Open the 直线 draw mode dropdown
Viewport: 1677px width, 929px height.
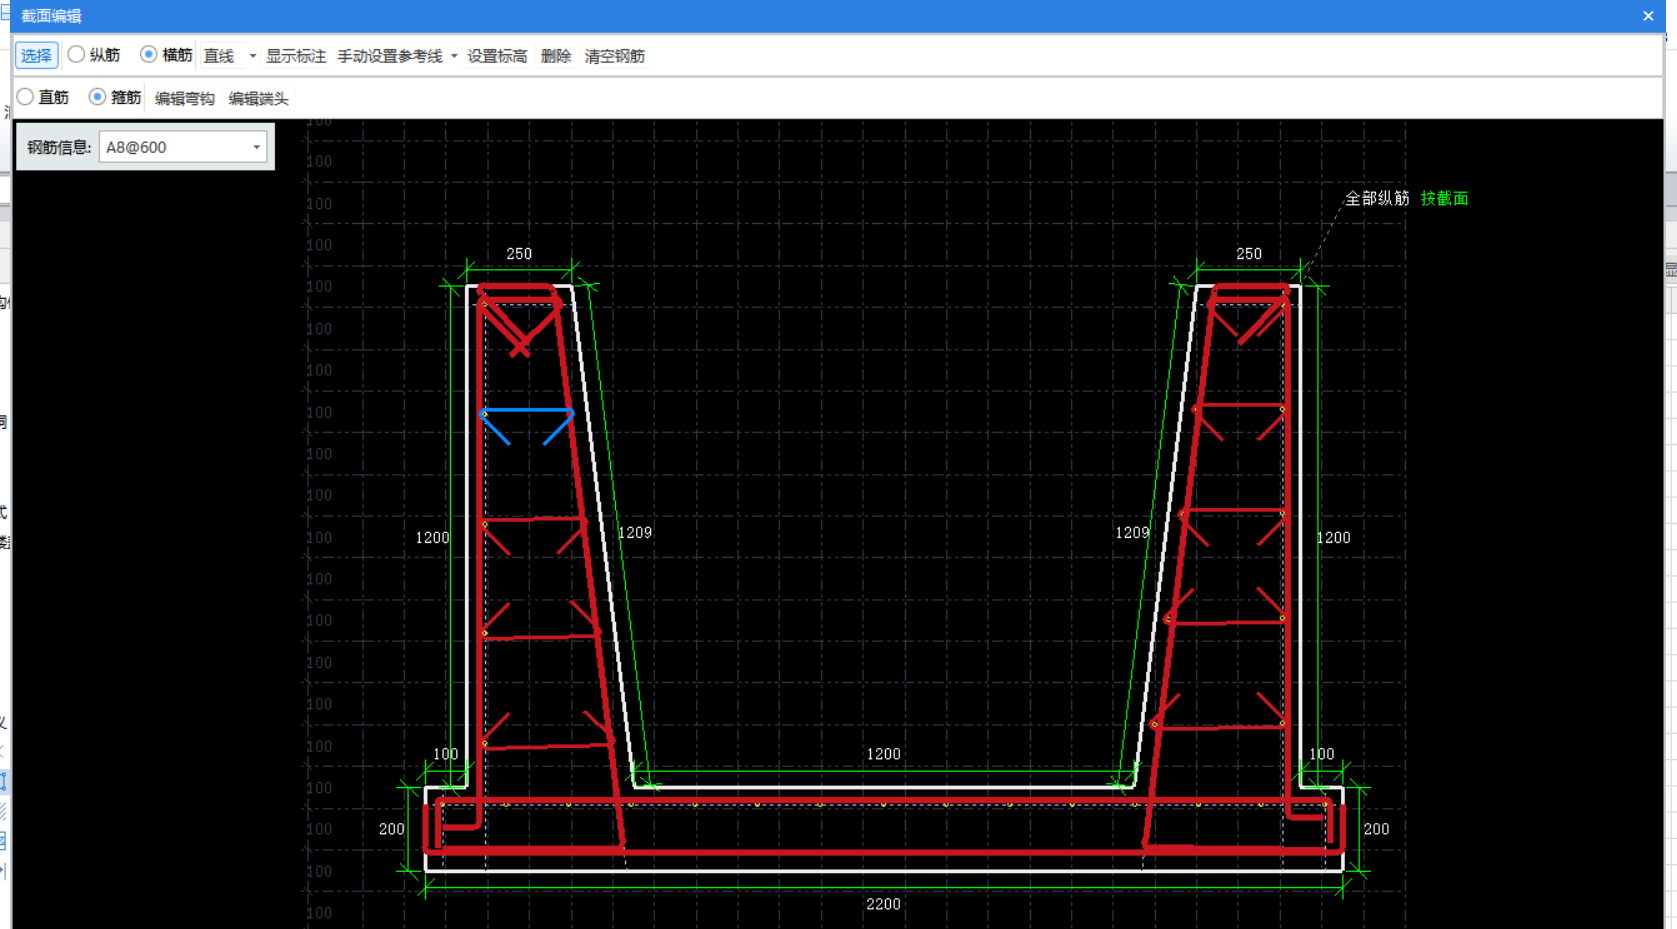(252, 56)
